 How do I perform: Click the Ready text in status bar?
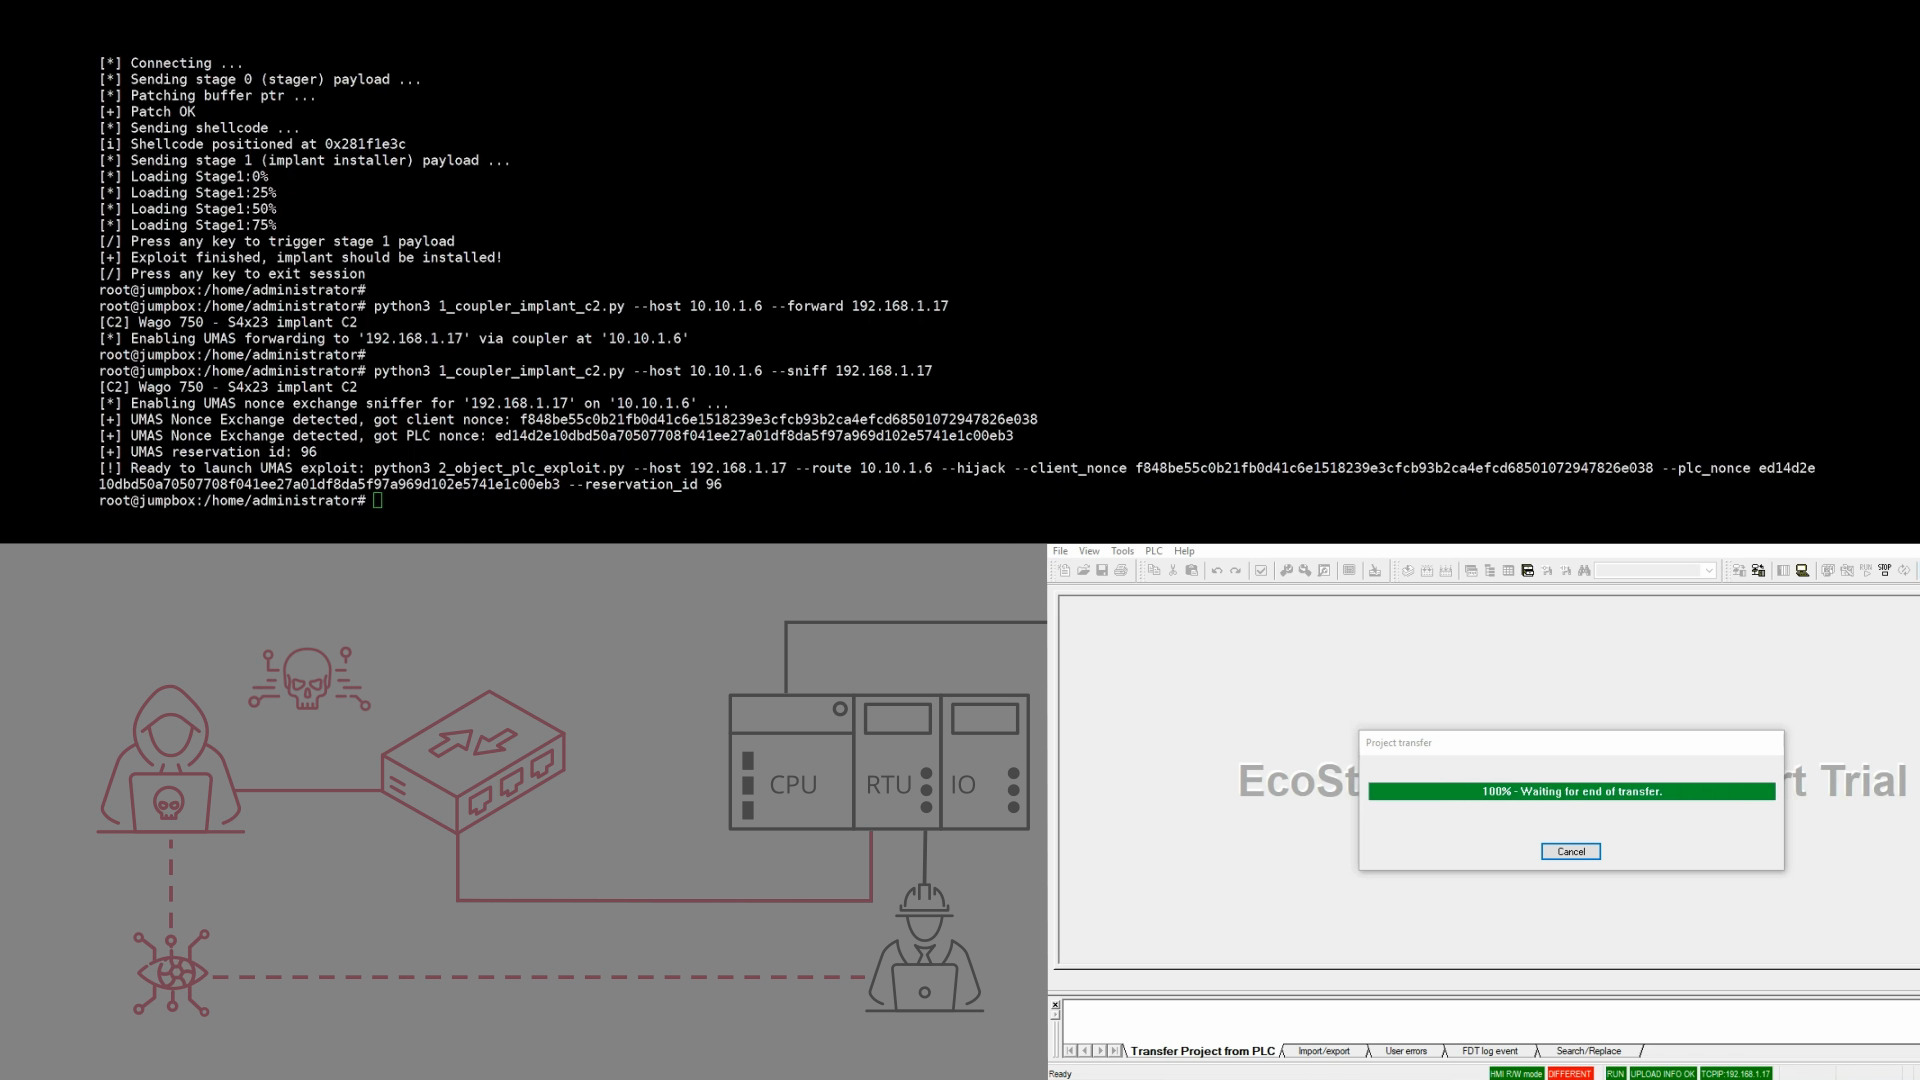1060,1074
